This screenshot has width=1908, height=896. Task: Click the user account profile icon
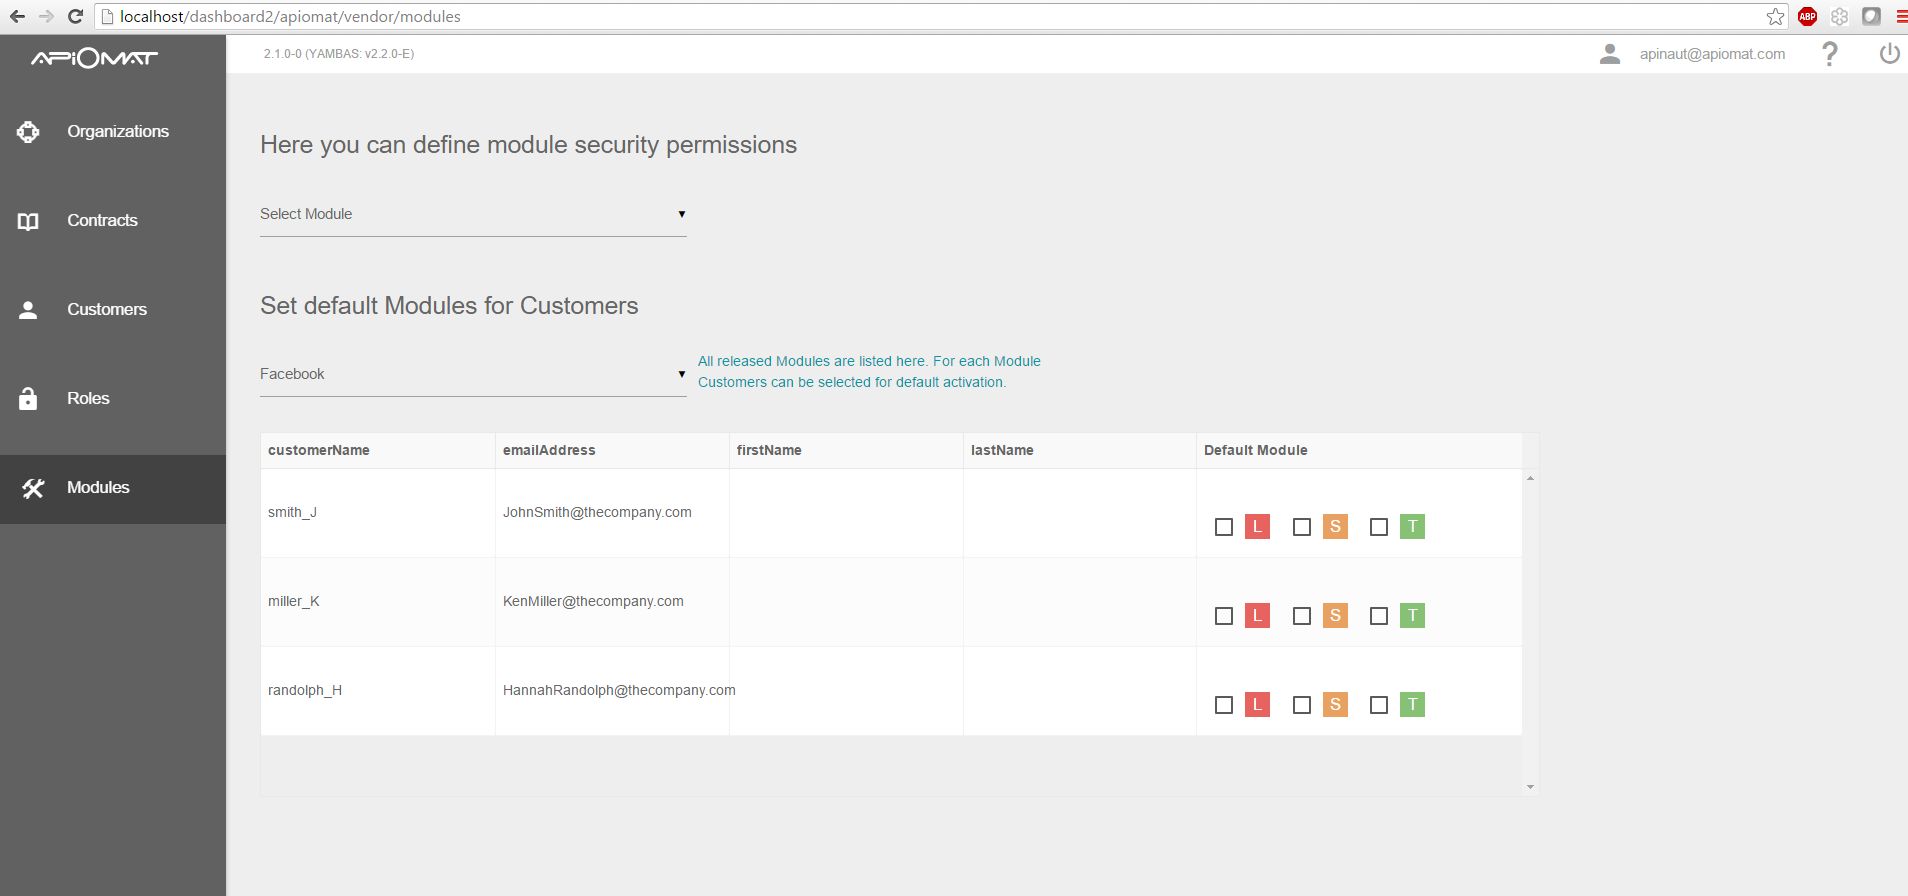click(1609, 54)
